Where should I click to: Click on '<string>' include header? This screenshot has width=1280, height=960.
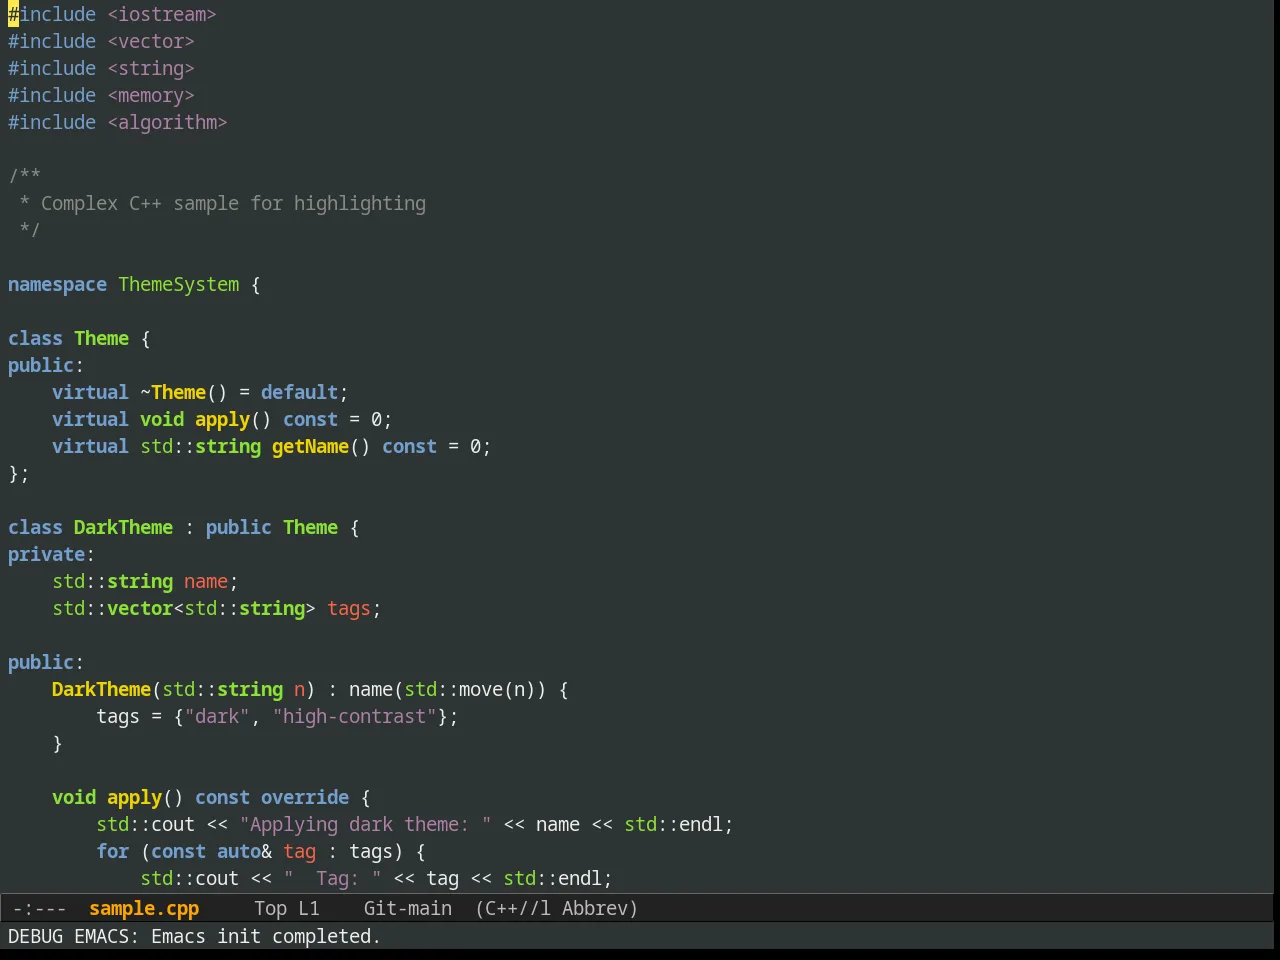click(151, 68)
